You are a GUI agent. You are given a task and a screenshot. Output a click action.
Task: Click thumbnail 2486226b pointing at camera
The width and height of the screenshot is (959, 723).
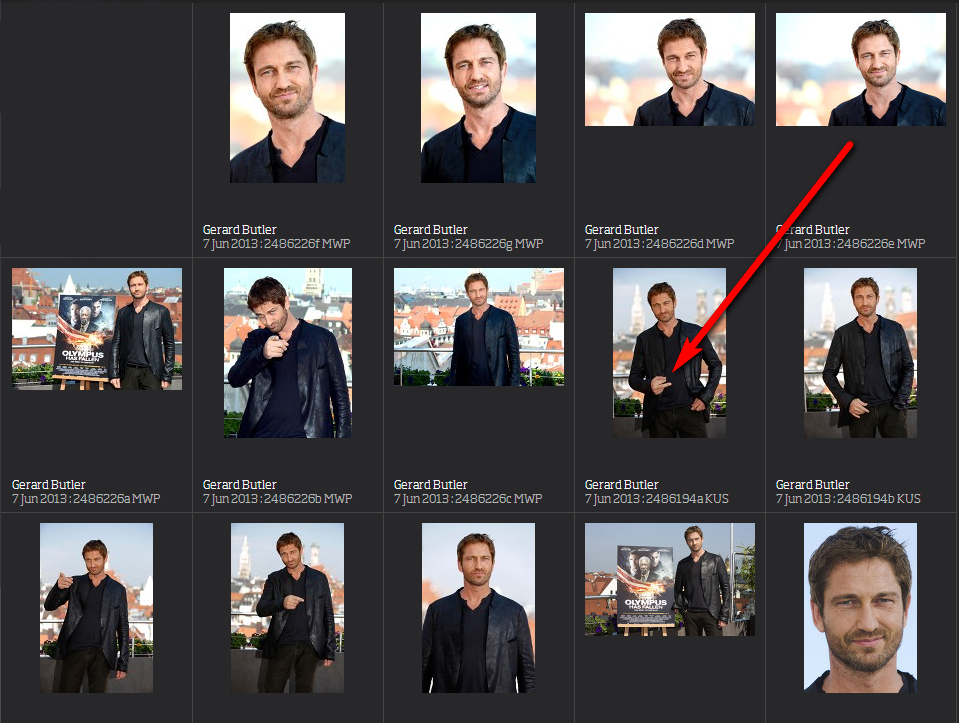(x=287, y=353)
